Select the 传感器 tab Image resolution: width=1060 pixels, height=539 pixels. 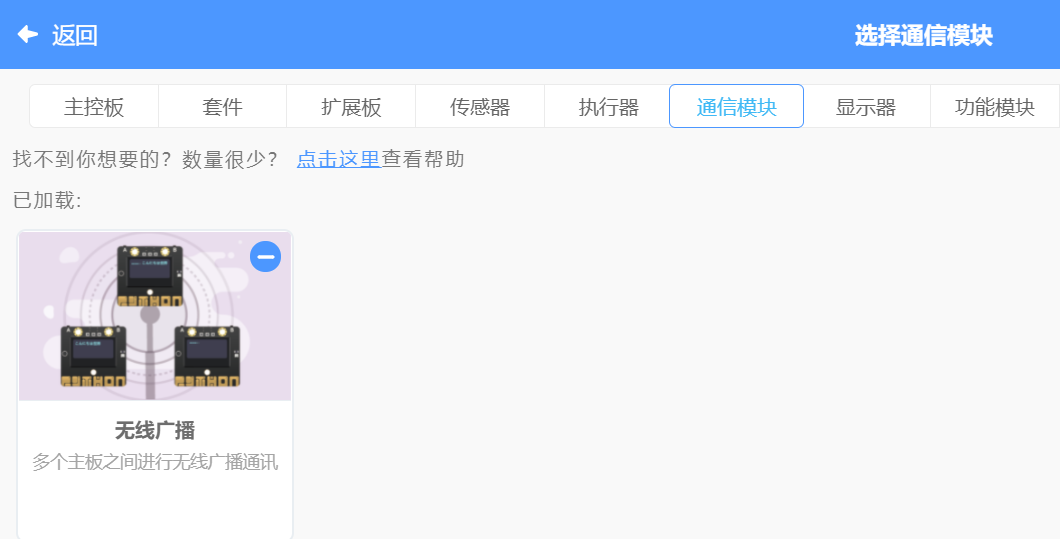tap(480, 106)
